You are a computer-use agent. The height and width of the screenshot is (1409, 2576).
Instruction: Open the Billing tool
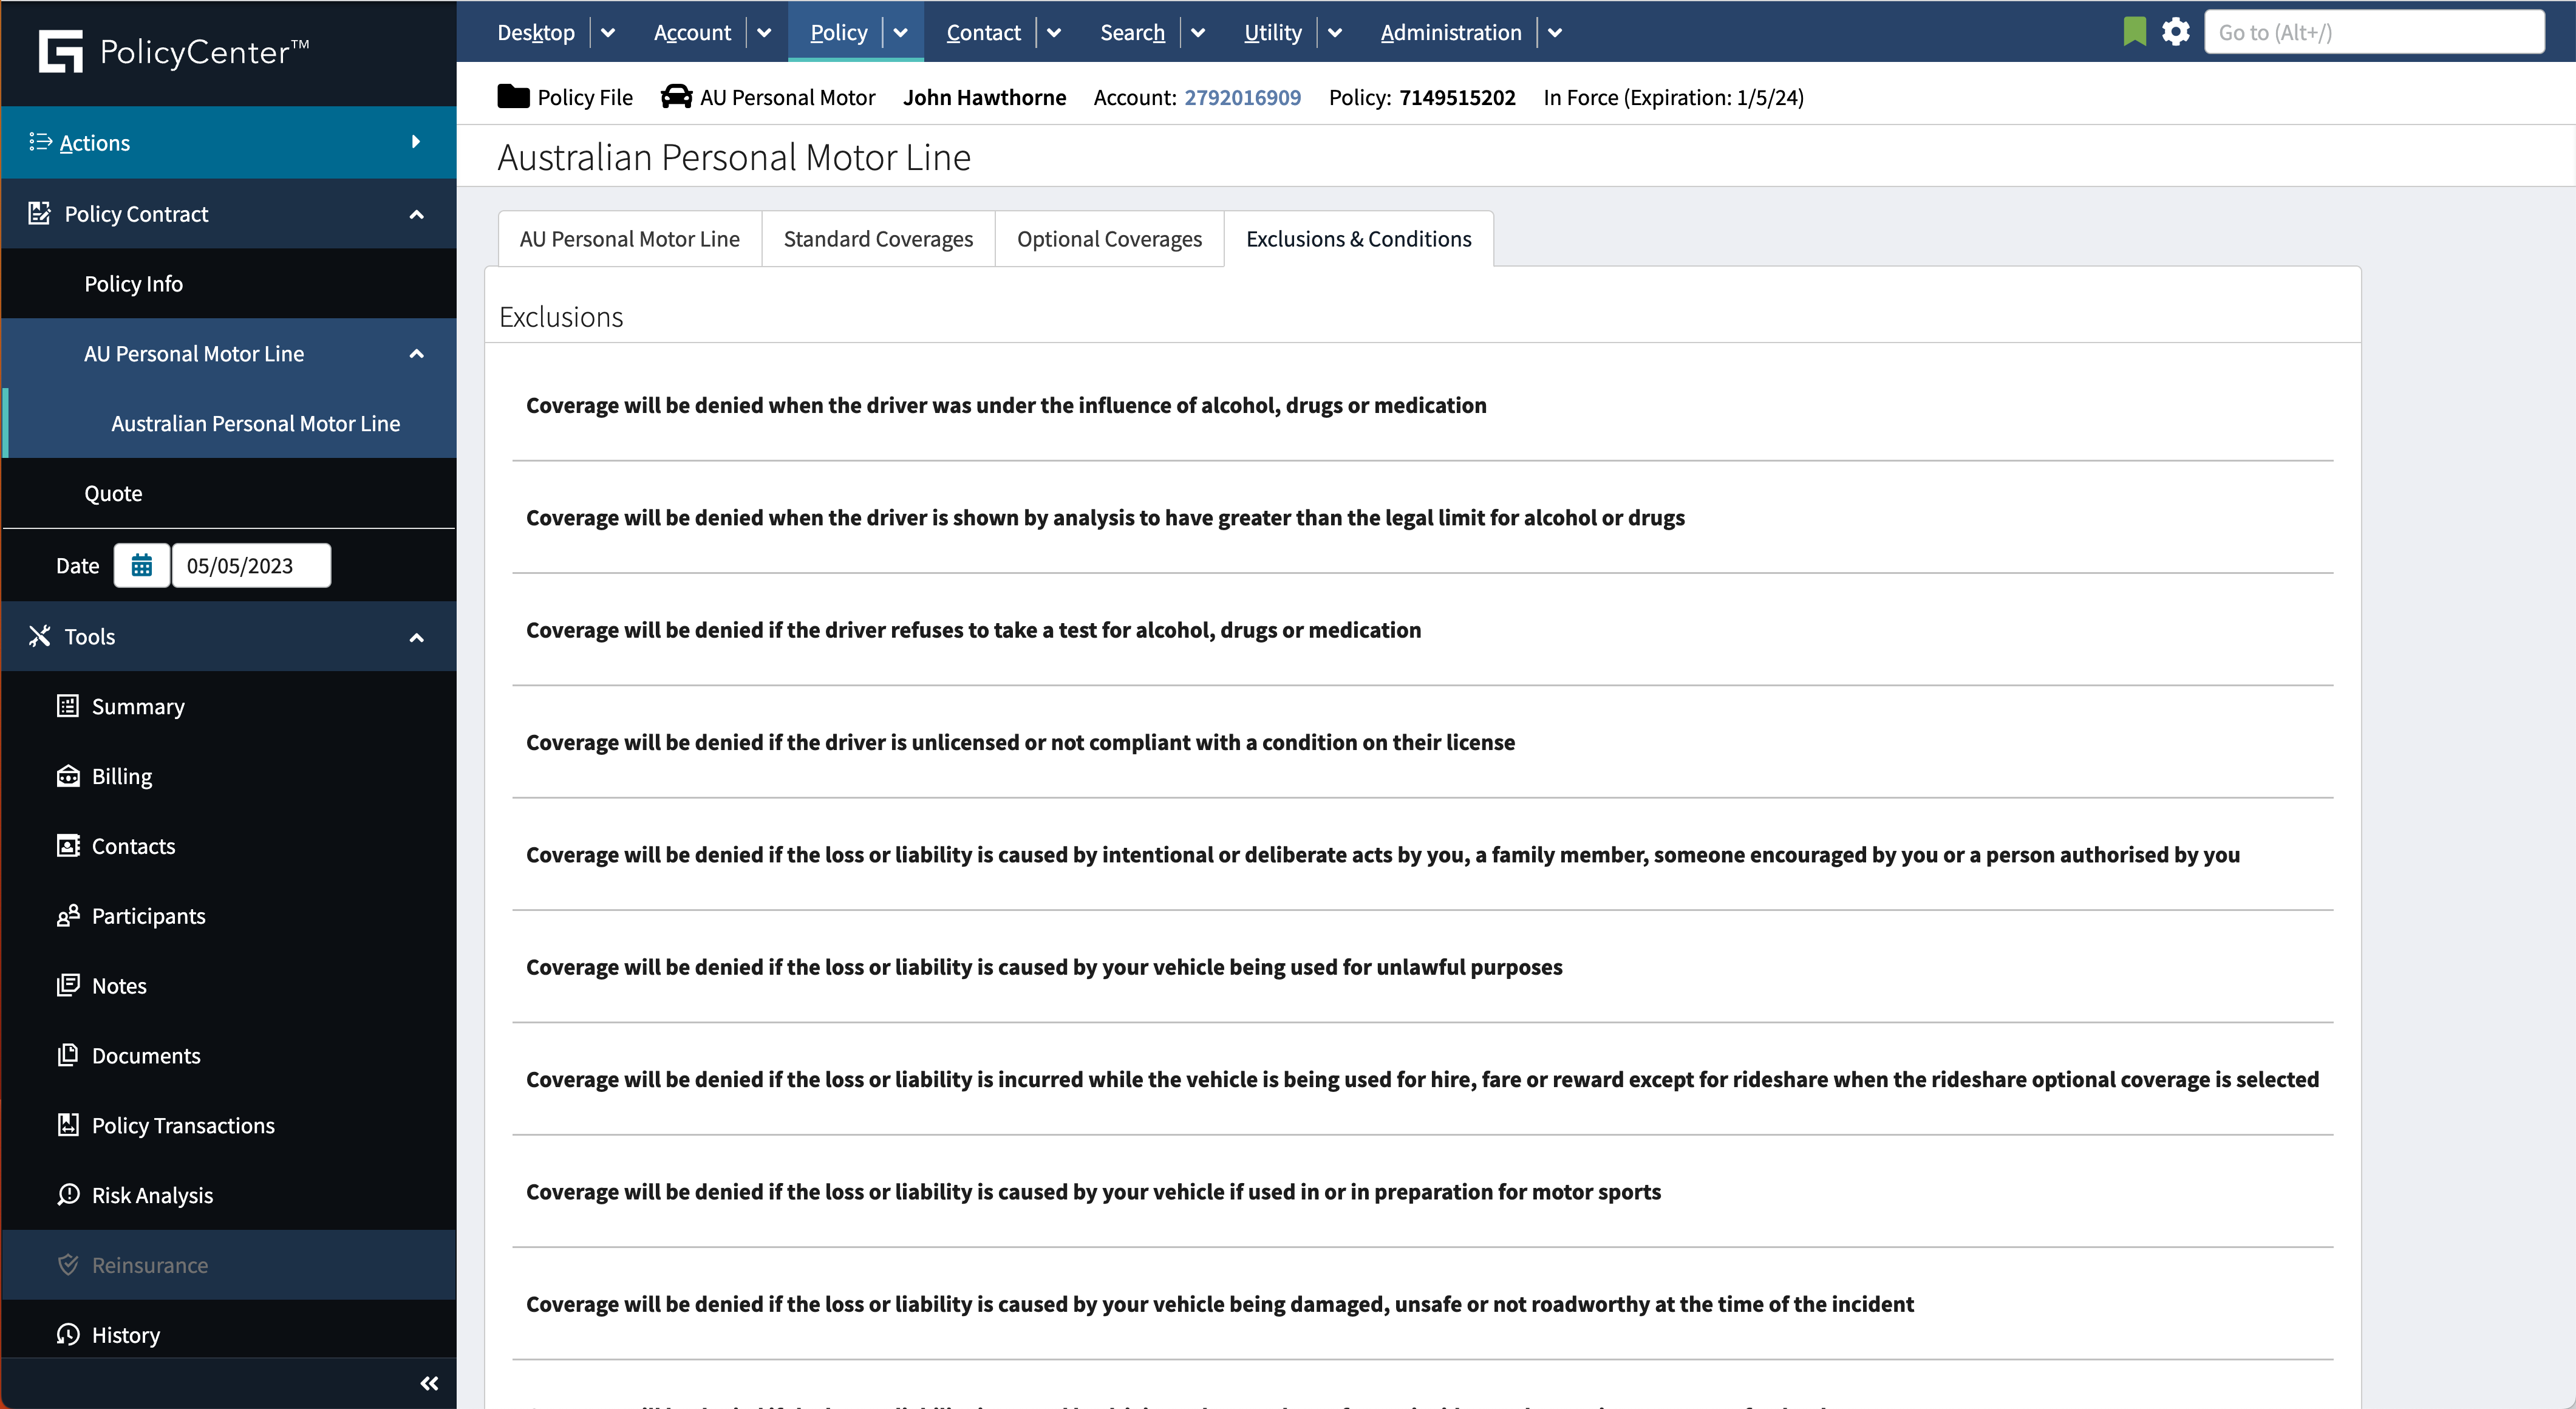point(122,776)
